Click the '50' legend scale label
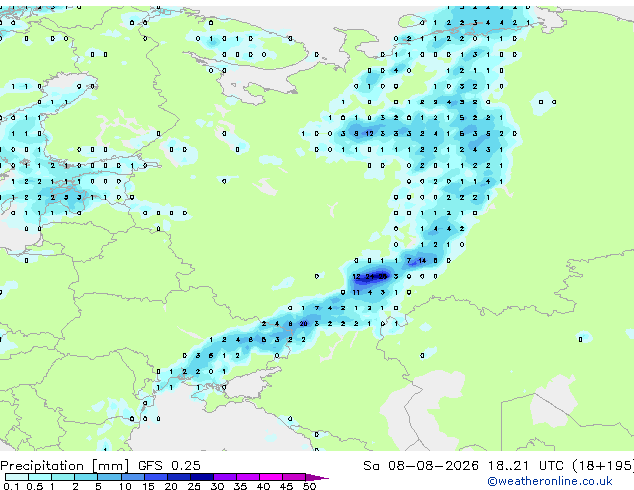634x490 pixels. point(309,486)
